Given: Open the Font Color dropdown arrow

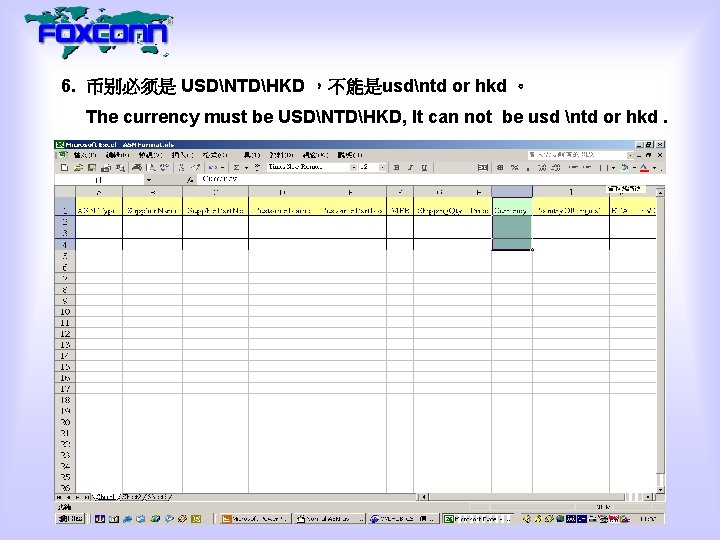Looking at the screenshot, I should (655, 168).
